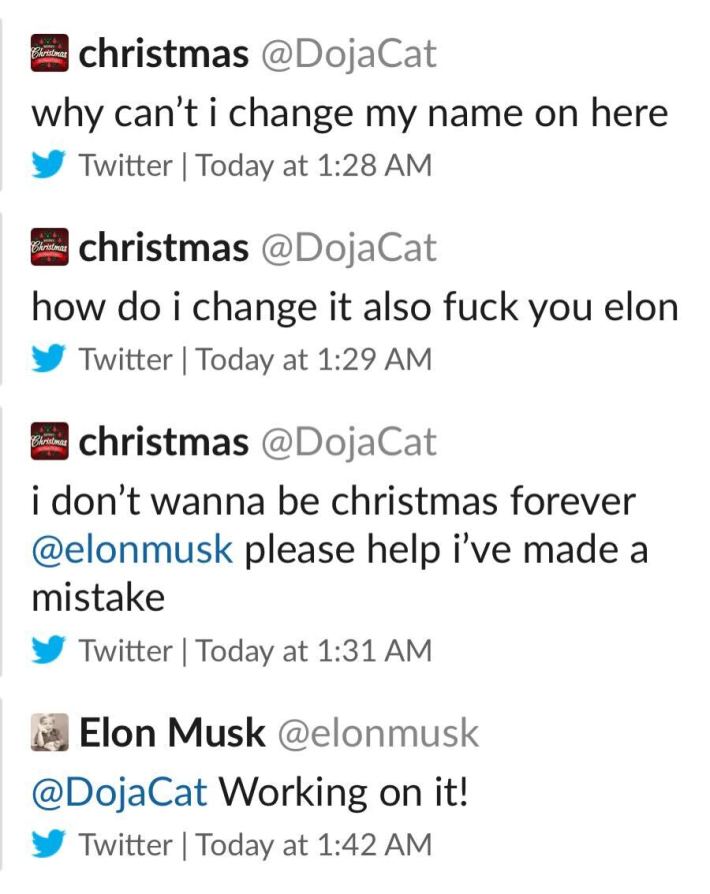This screenshot has width=710, height=894.
Task: Click the Twitter bird icon beside 1:42 AM
Action: point(51,845)
